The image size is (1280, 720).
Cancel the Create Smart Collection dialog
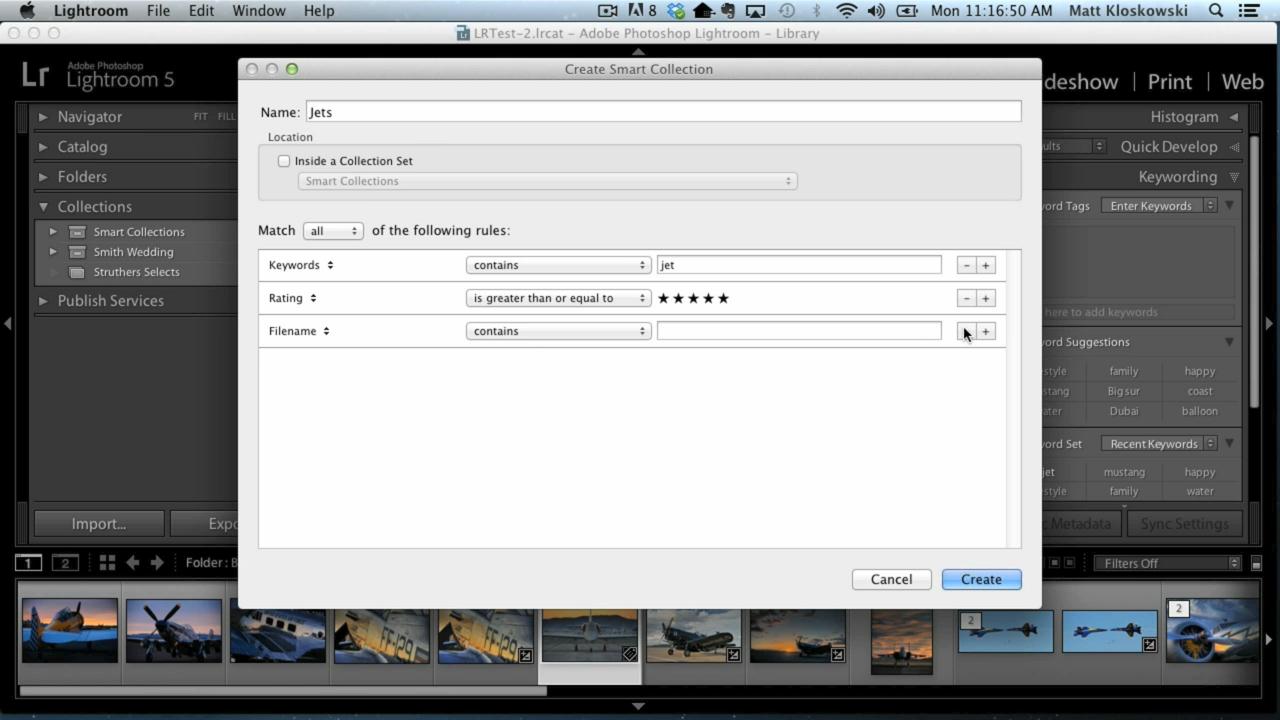(891, 579)
